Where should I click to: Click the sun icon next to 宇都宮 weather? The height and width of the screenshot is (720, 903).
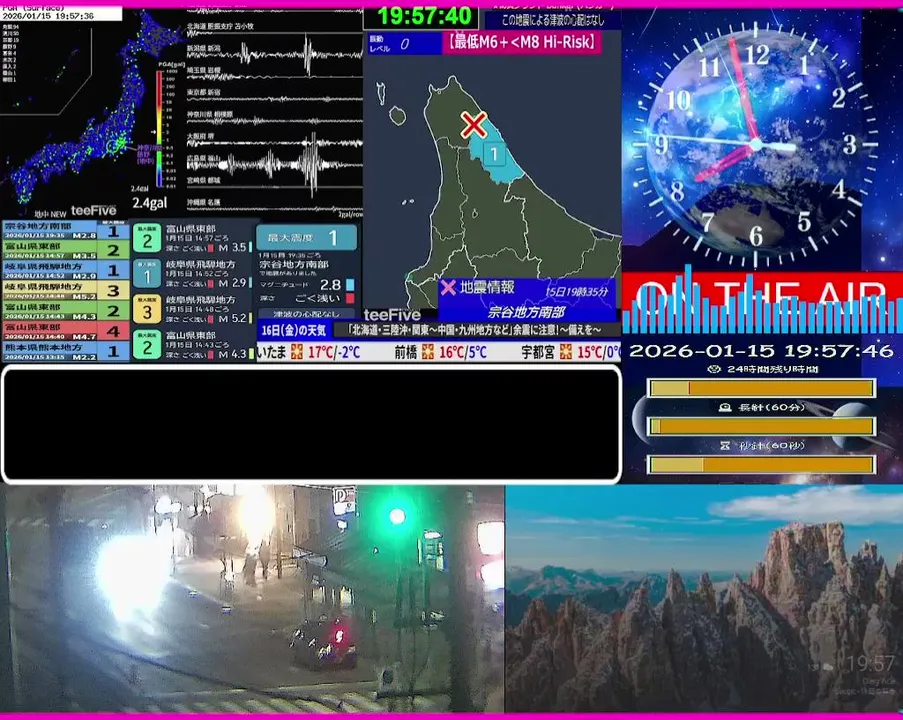pyautogui.click(x=566, y=351)
